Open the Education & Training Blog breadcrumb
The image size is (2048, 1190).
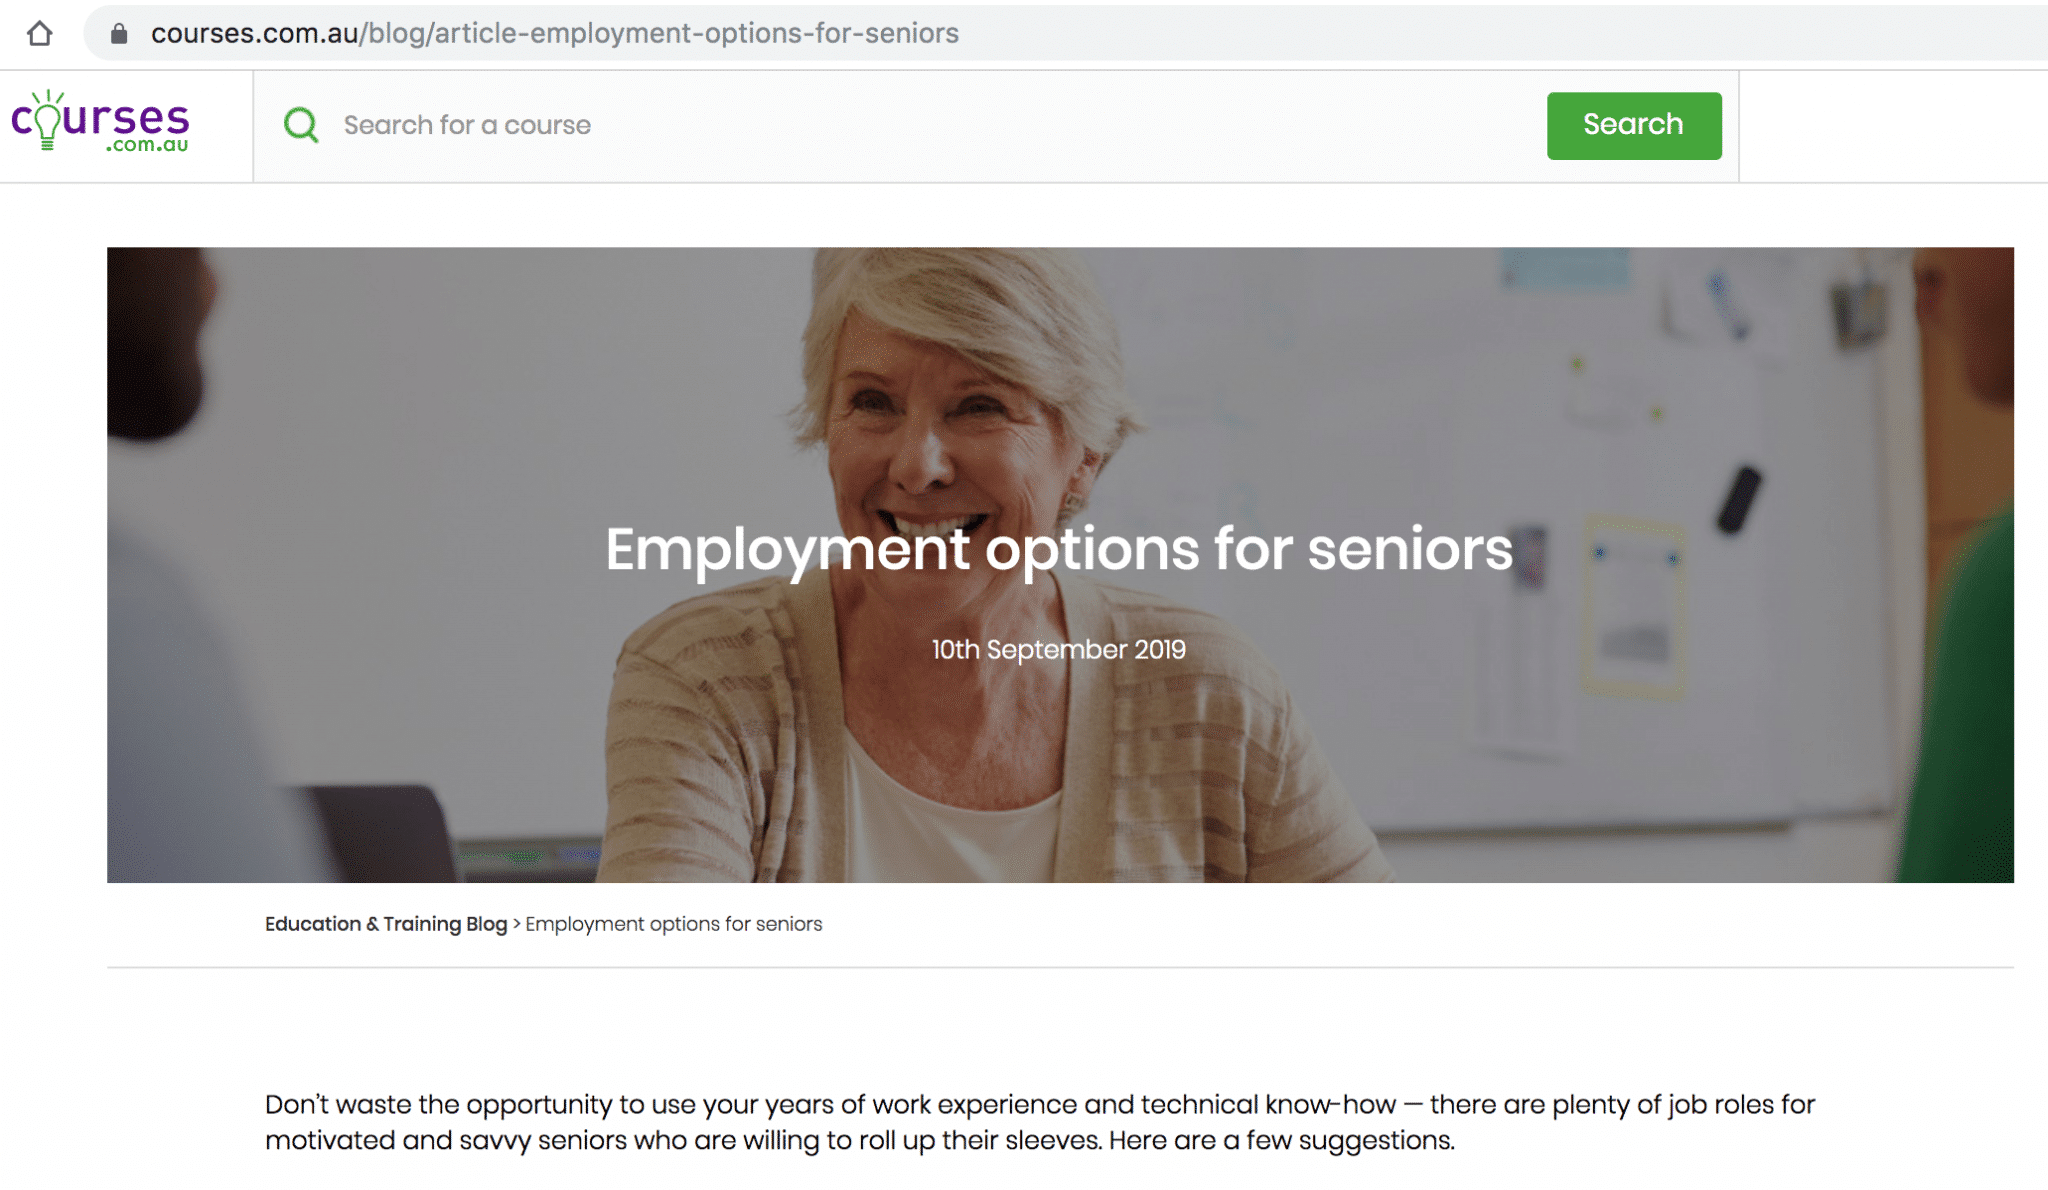[385, 924]
